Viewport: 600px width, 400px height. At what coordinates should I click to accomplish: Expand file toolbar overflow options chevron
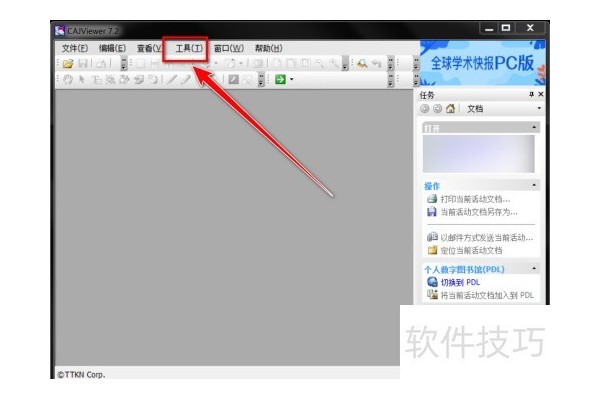pyautogui.click(x=124, y=64)
